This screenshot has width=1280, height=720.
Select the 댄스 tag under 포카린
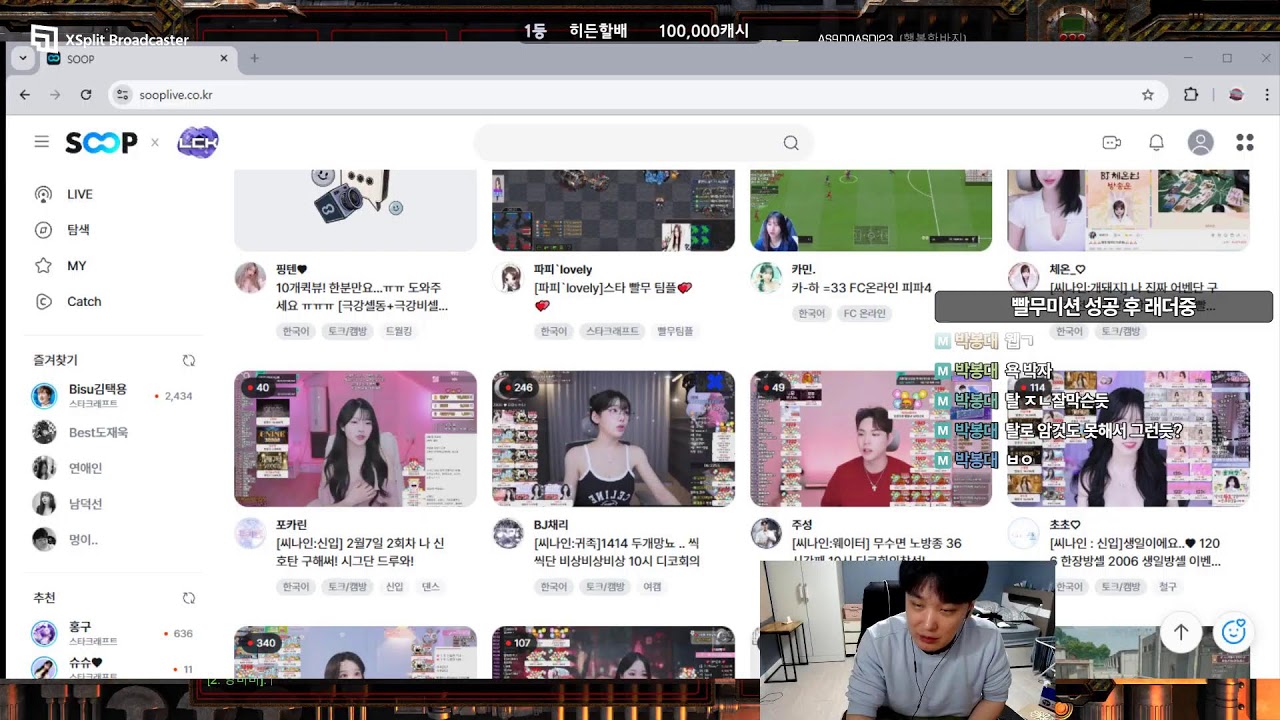click(430, 587)
